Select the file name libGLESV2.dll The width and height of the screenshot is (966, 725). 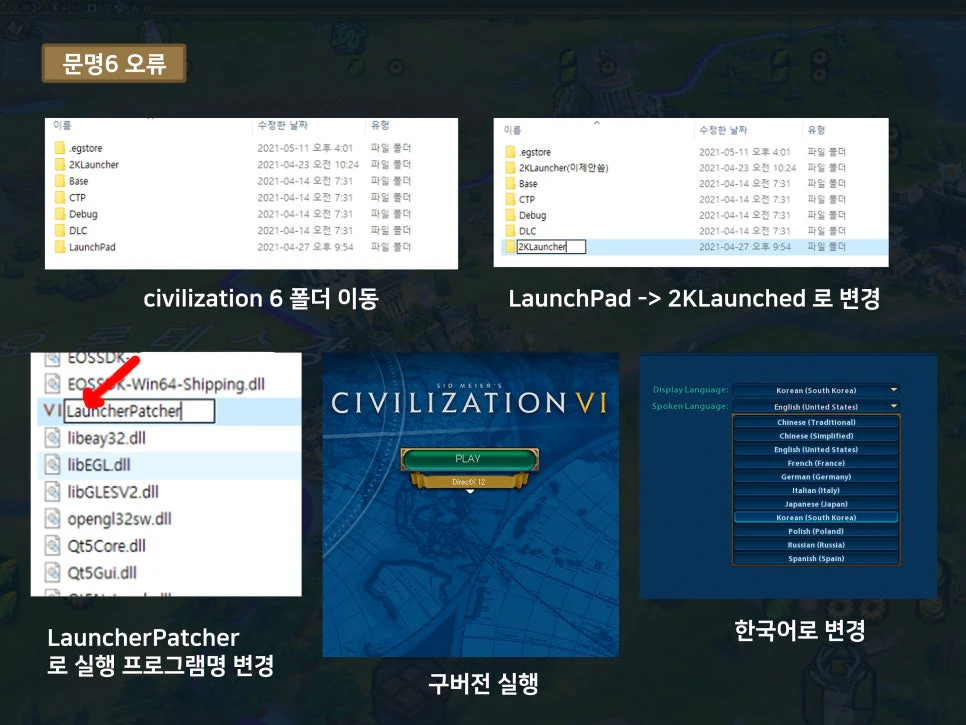113,492
